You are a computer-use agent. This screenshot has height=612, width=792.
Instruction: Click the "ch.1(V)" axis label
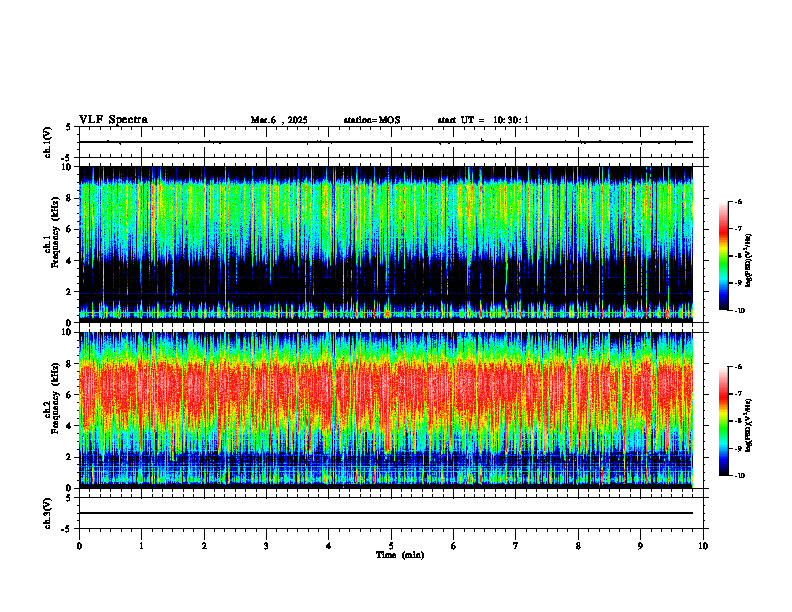(48, 142)
